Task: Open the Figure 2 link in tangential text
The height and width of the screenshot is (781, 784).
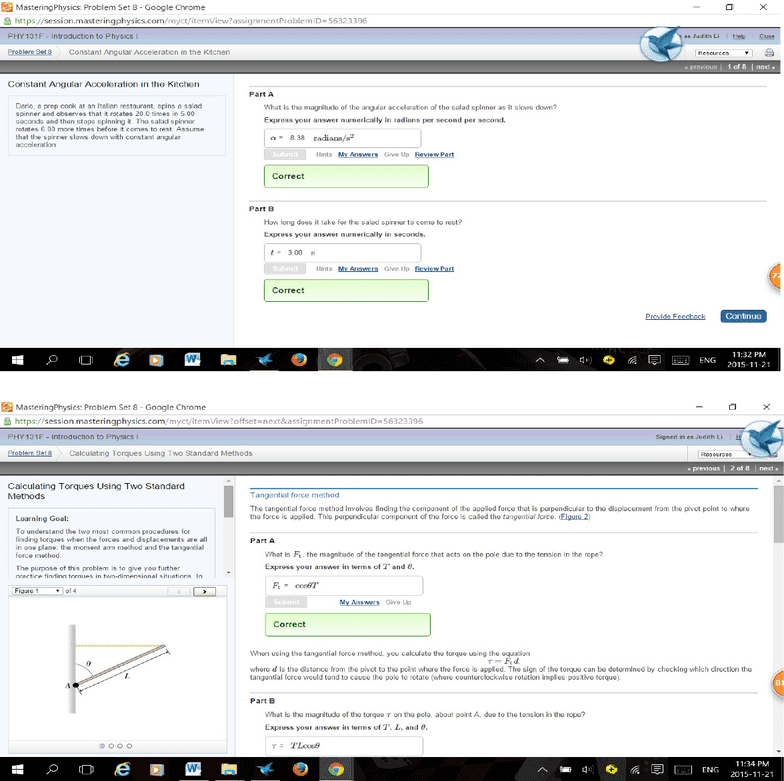Action: (x=574, y=516)
